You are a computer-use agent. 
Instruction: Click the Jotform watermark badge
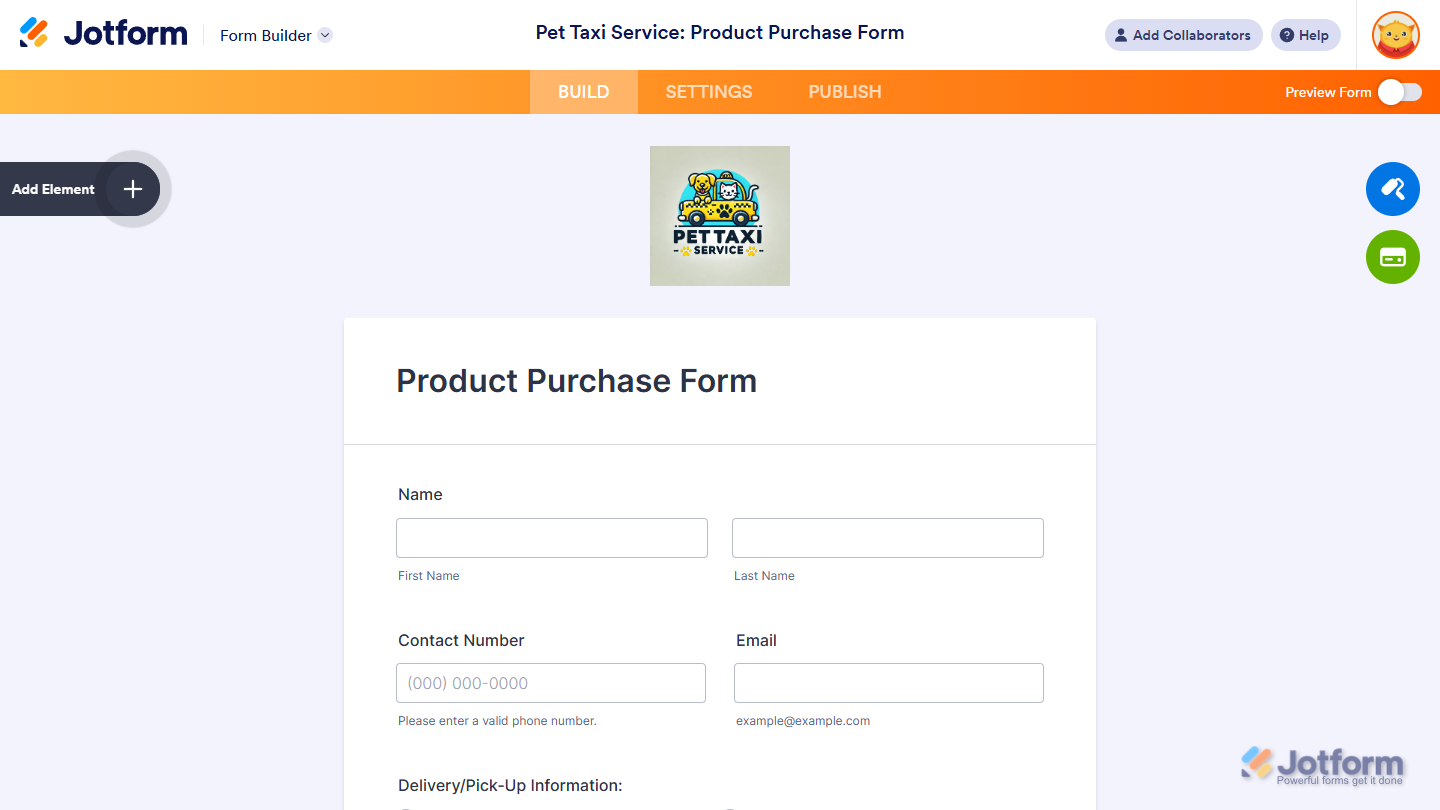click(1322, 766)
